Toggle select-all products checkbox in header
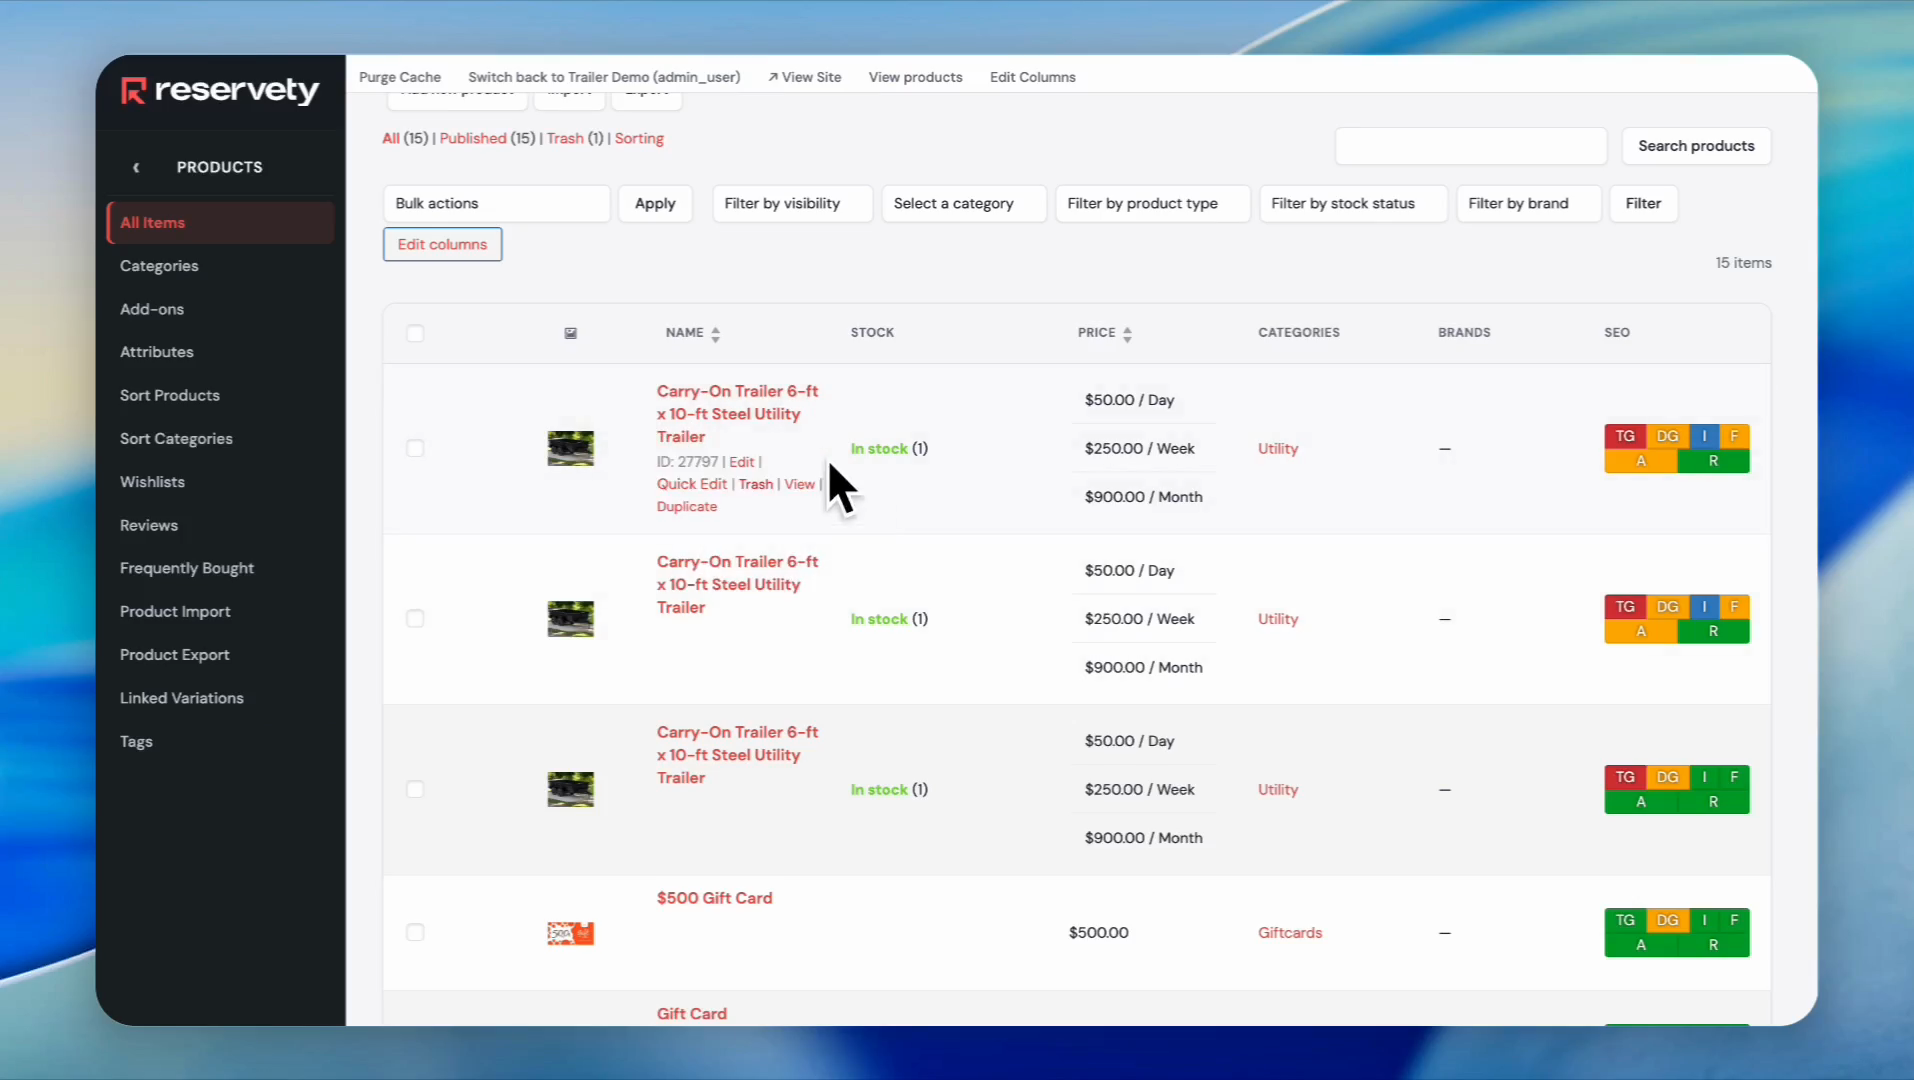Viewport: 1914px width, 1080px height. [415, 333]
